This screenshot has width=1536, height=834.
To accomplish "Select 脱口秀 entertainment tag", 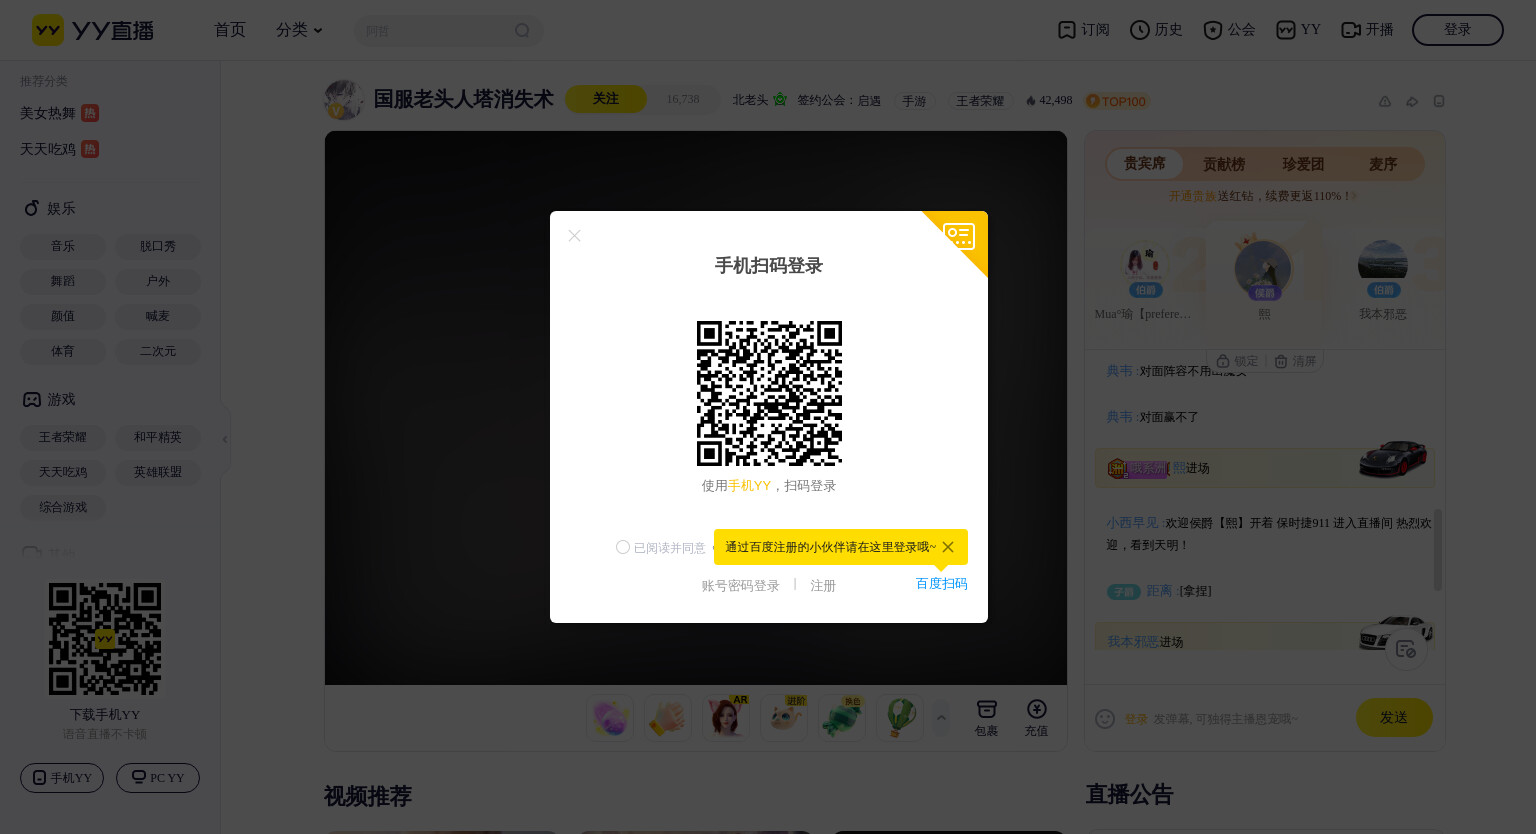I will click(158, 246).
